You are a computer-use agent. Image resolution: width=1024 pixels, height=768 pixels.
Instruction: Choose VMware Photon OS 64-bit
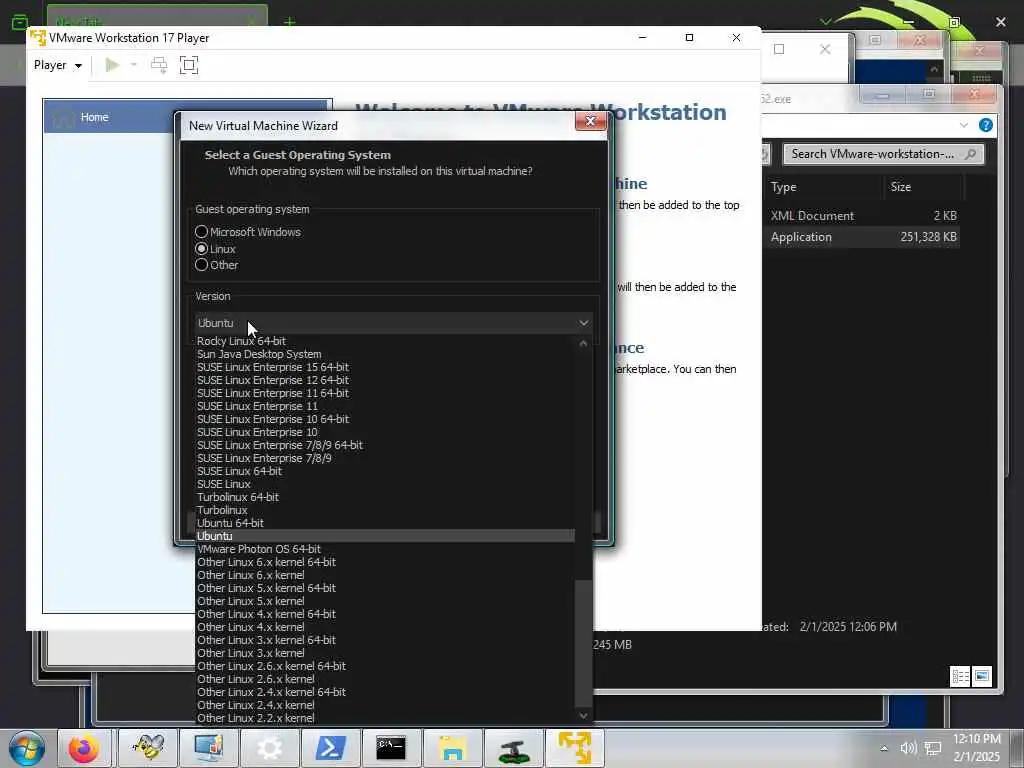[385, 549]
